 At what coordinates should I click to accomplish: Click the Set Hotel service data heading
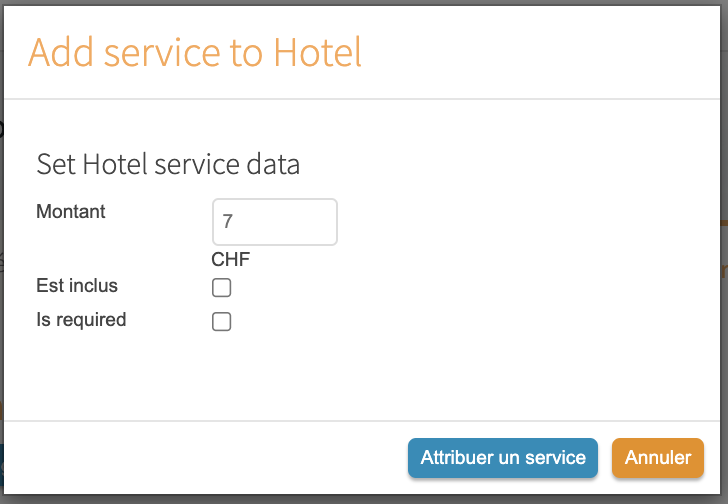click(168, 164)
